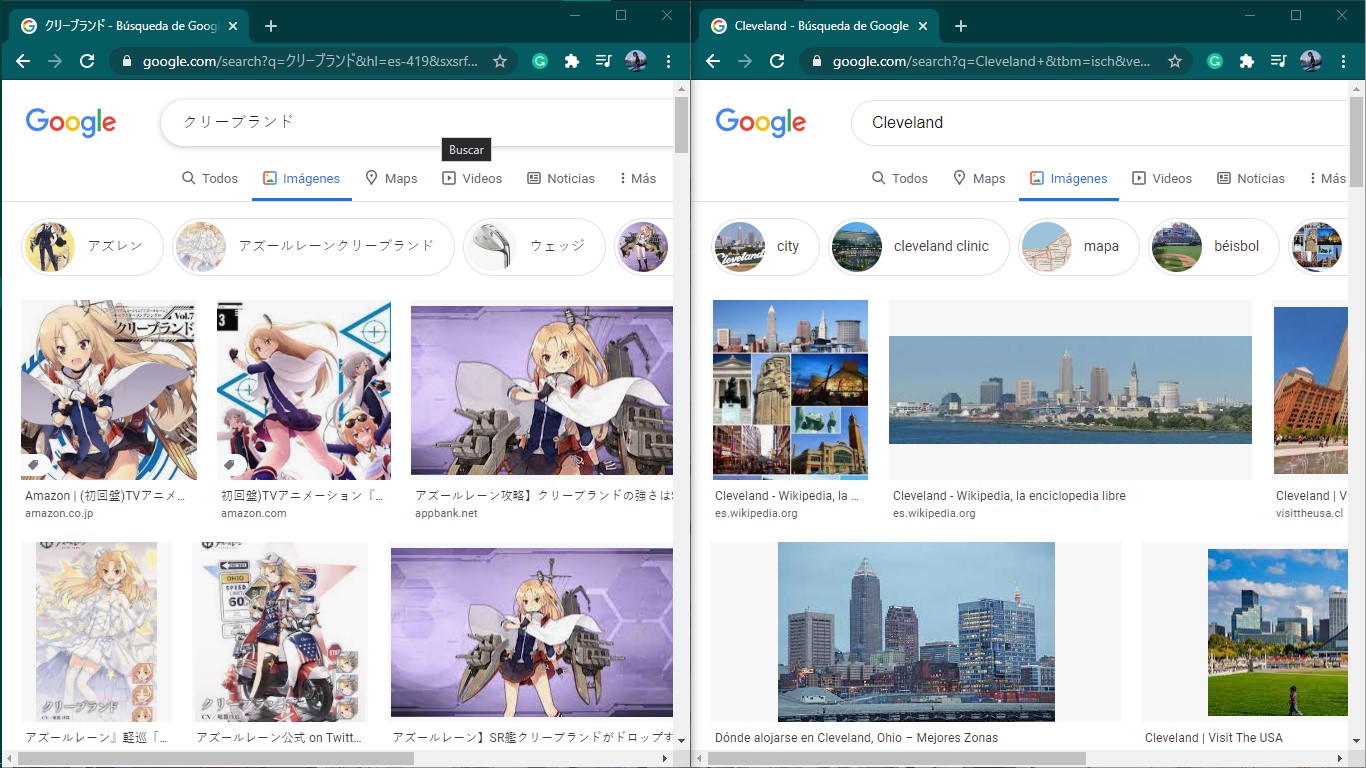1366x768 pixels.
Task: Click Grammarly extension icon in left window
Action: pos(540,61)
